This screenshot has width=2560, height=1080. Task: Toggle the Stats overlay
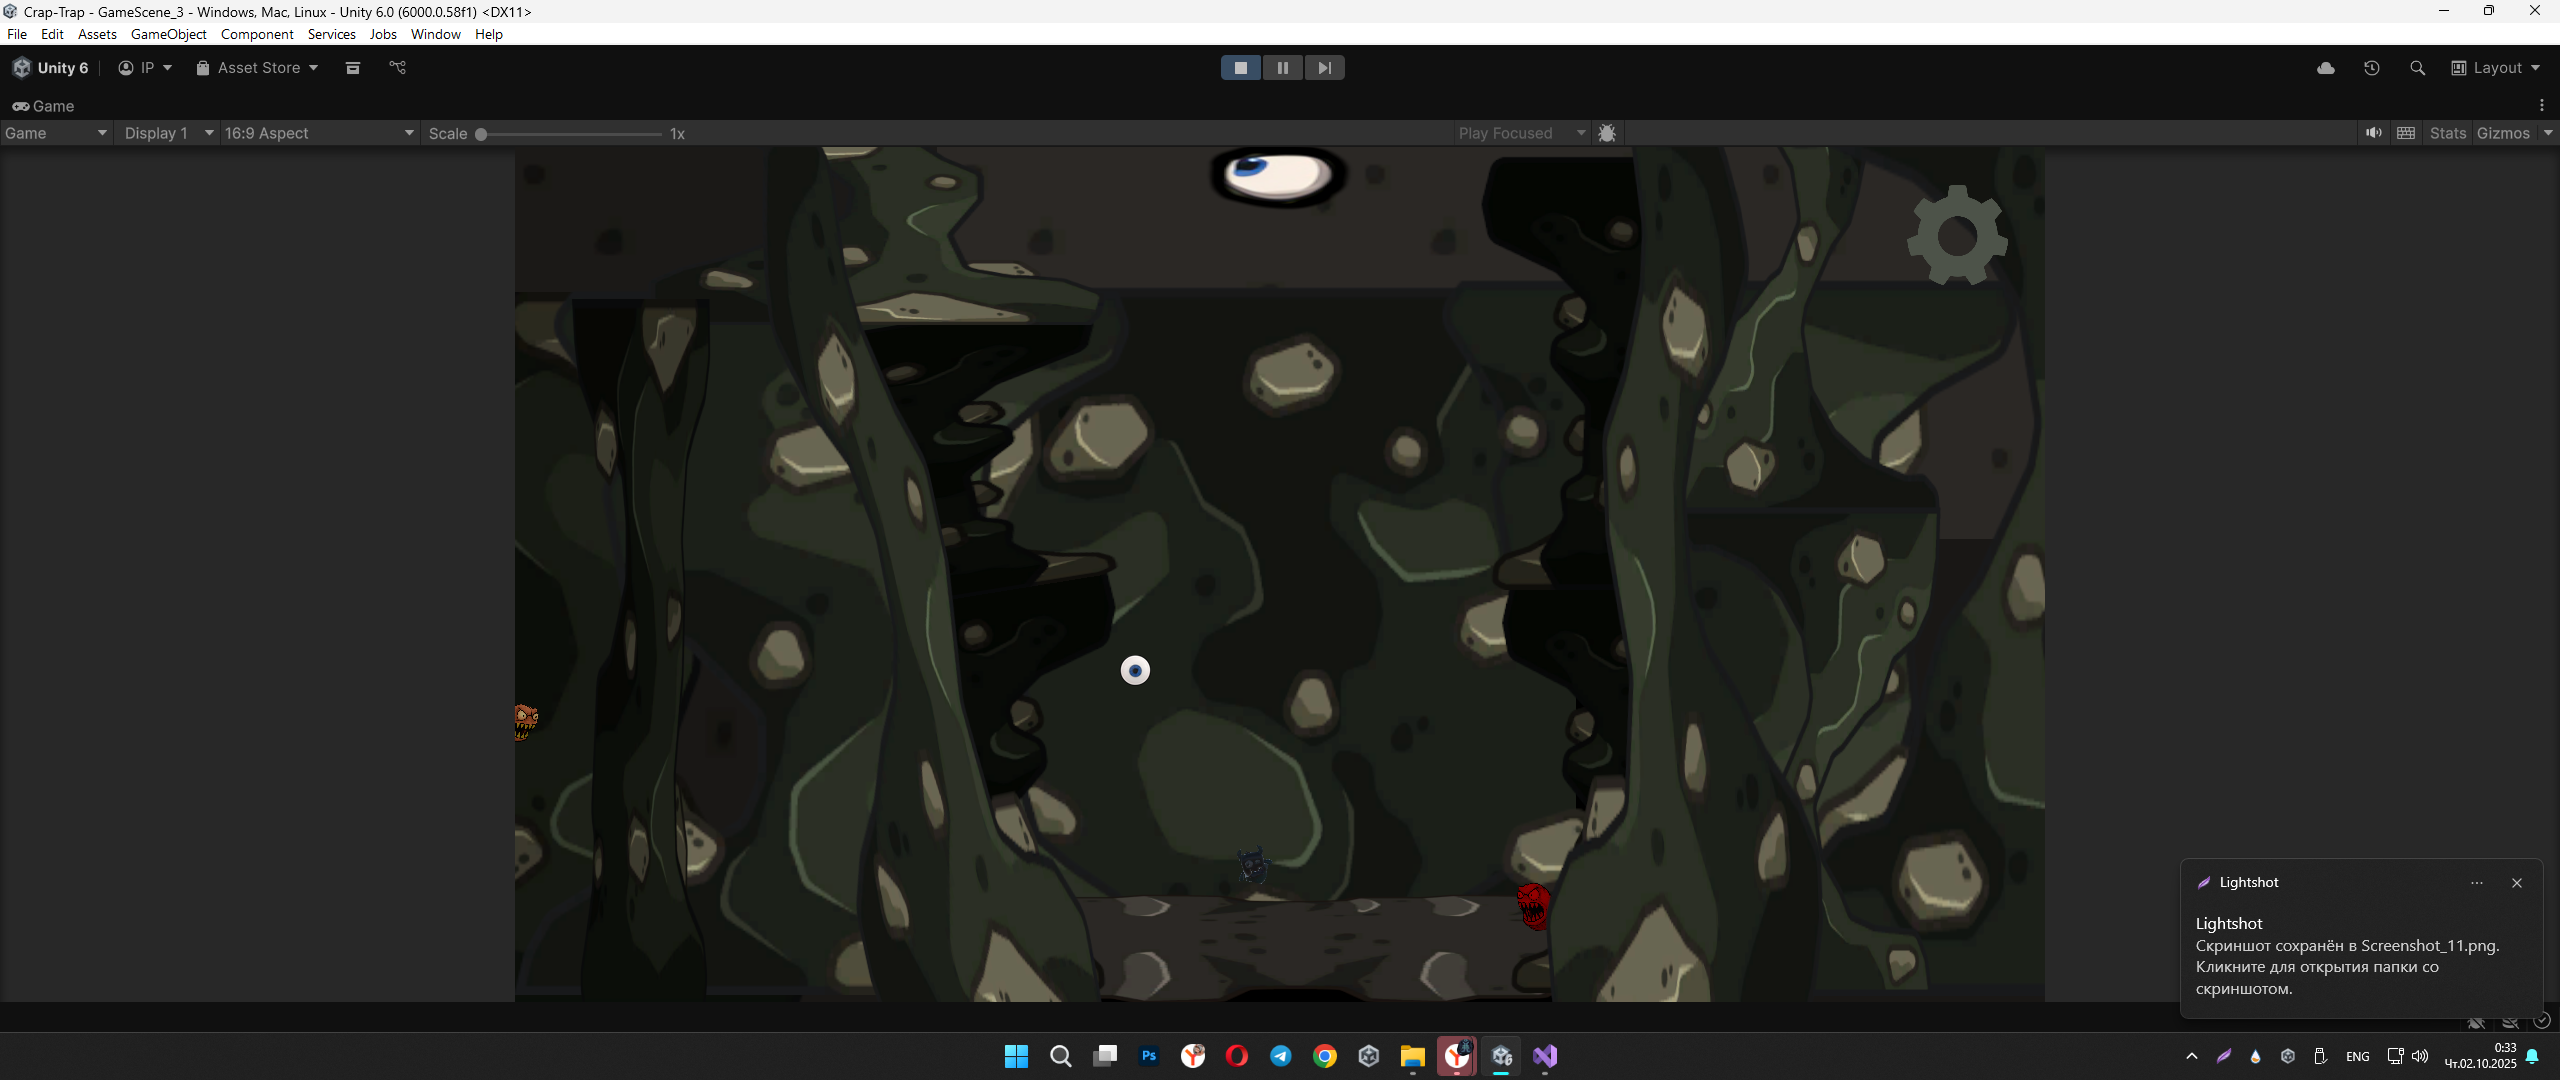[2447, 133]
